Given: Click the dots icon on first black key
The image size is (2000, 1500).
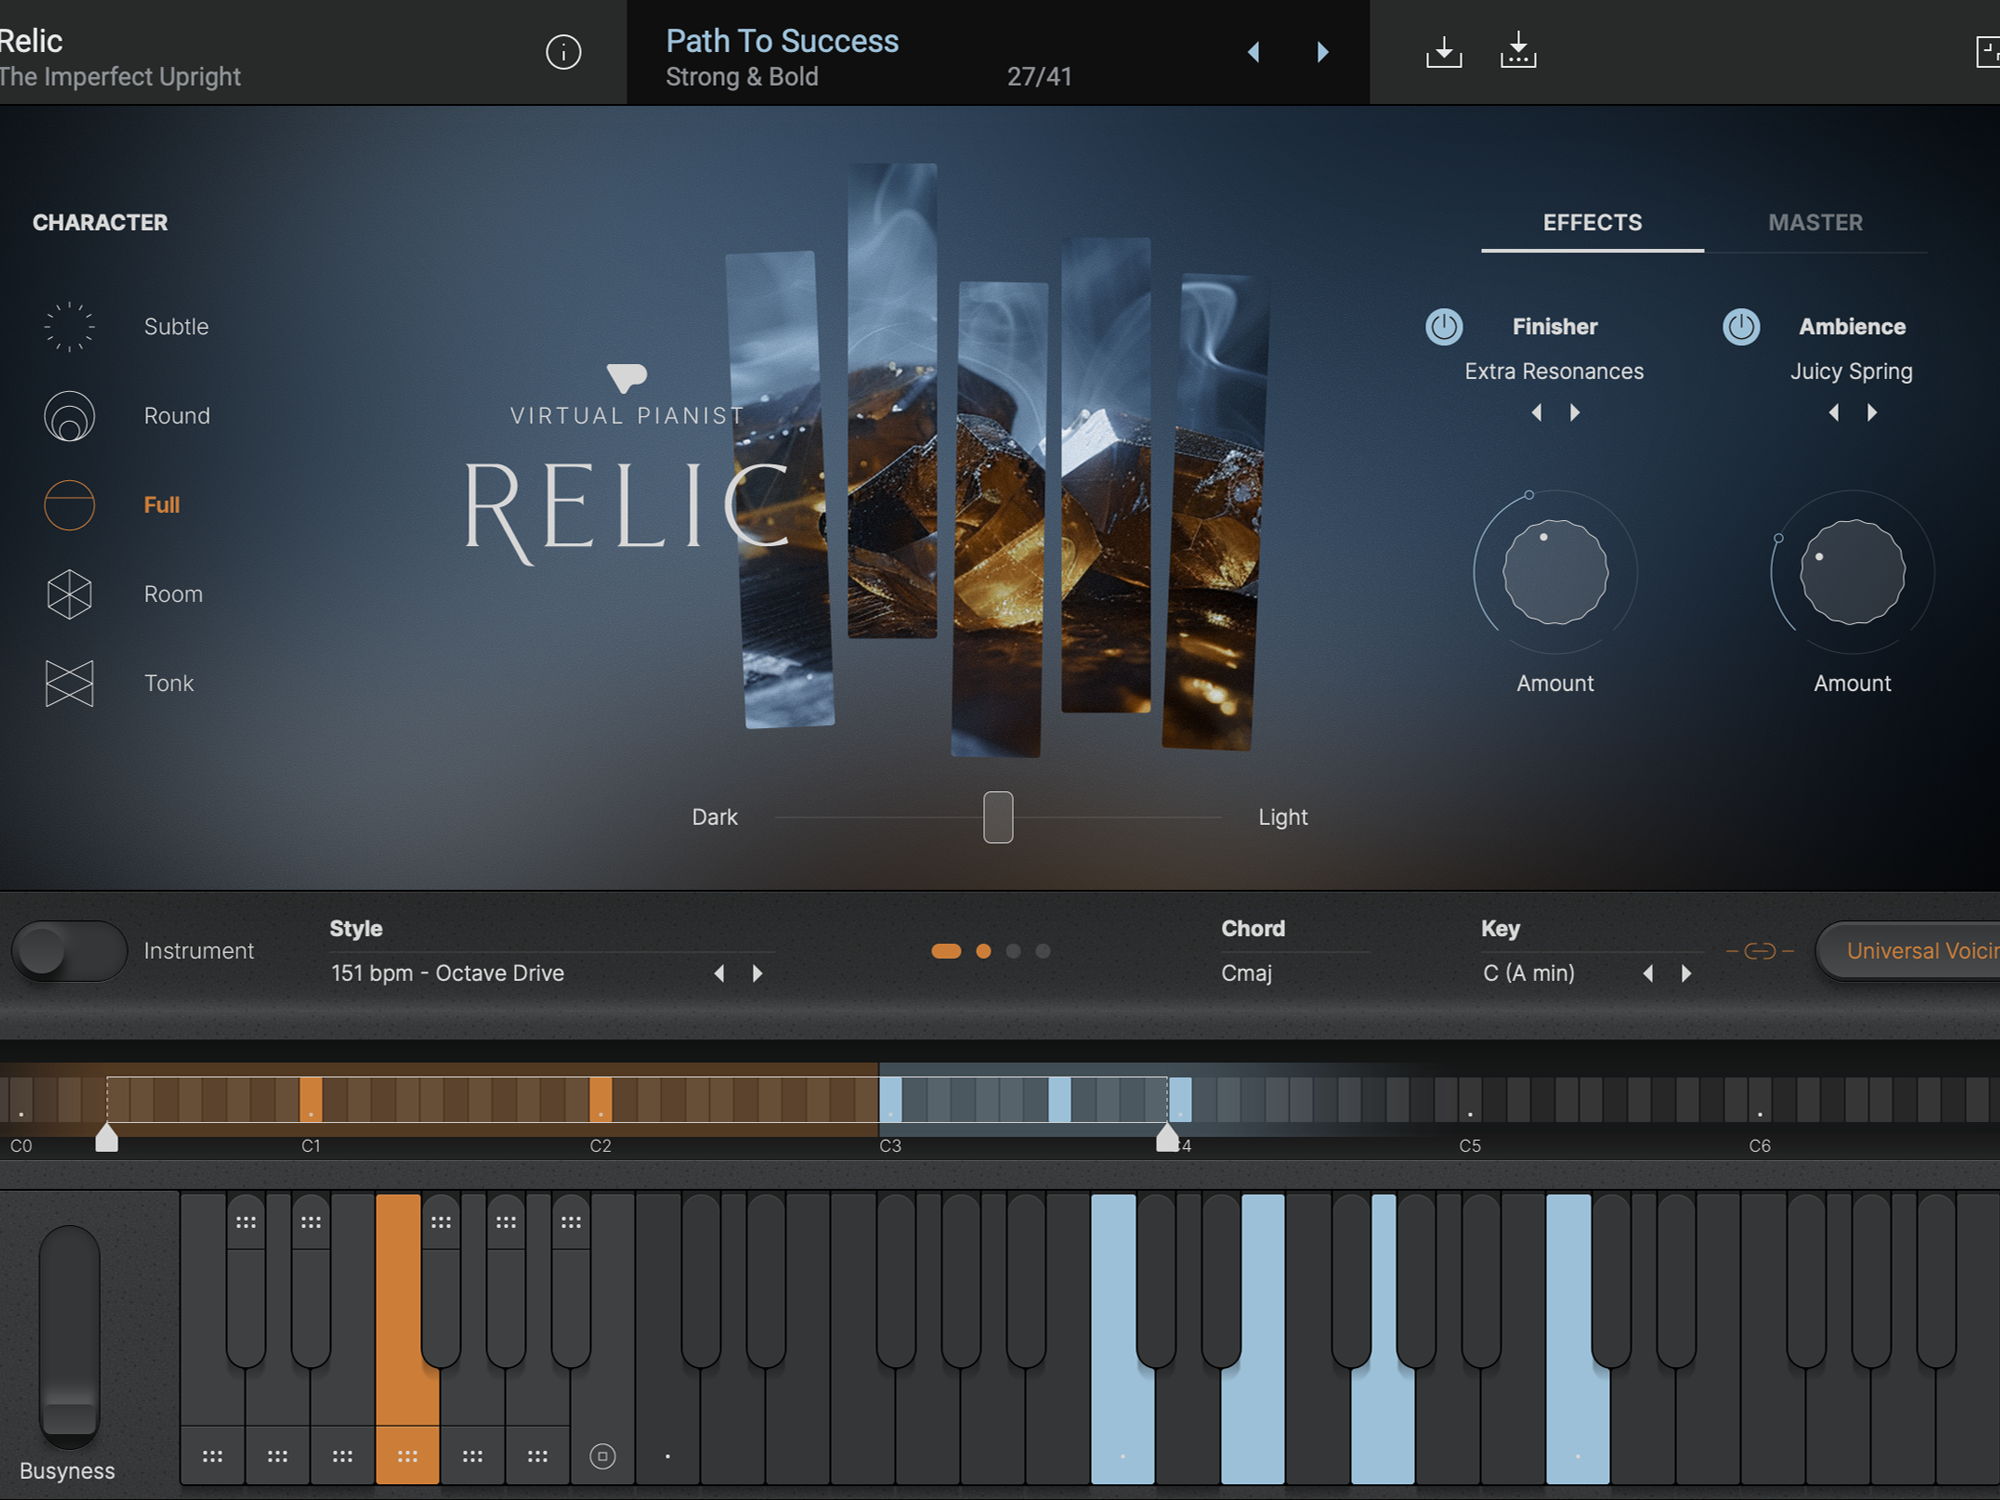Looking at the screenshot, I should [246, 1222].
